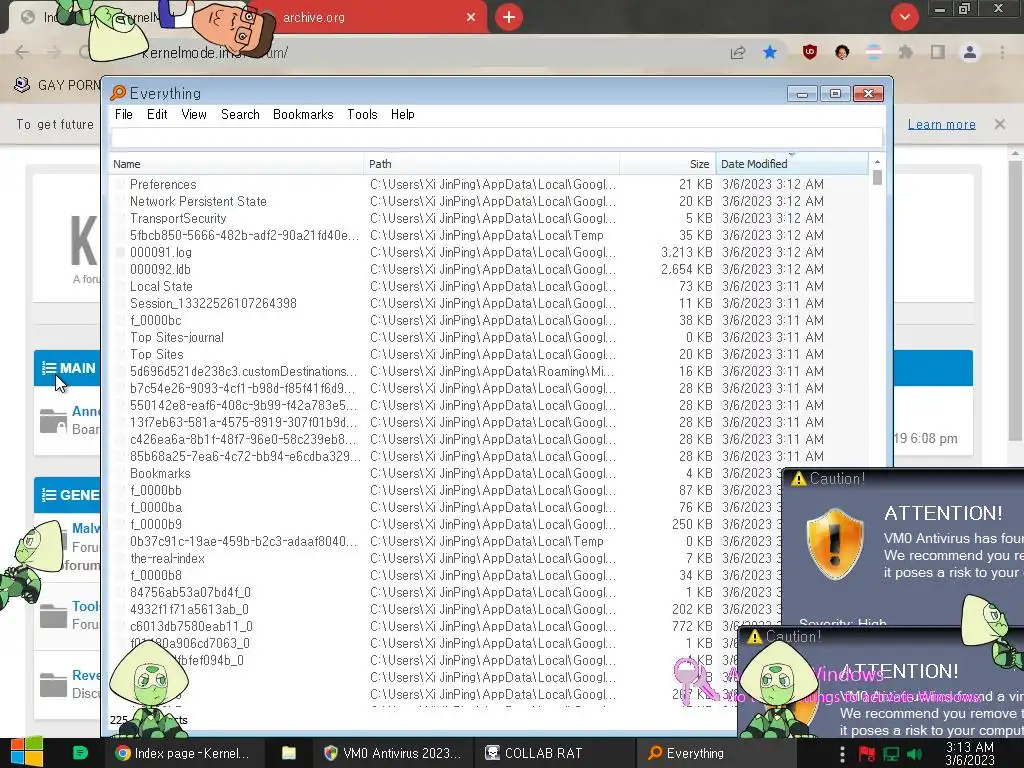Screen dimensions: 1024x768
Task: Open Chrome tab search dropdown arrow
Action: (904, 17)
